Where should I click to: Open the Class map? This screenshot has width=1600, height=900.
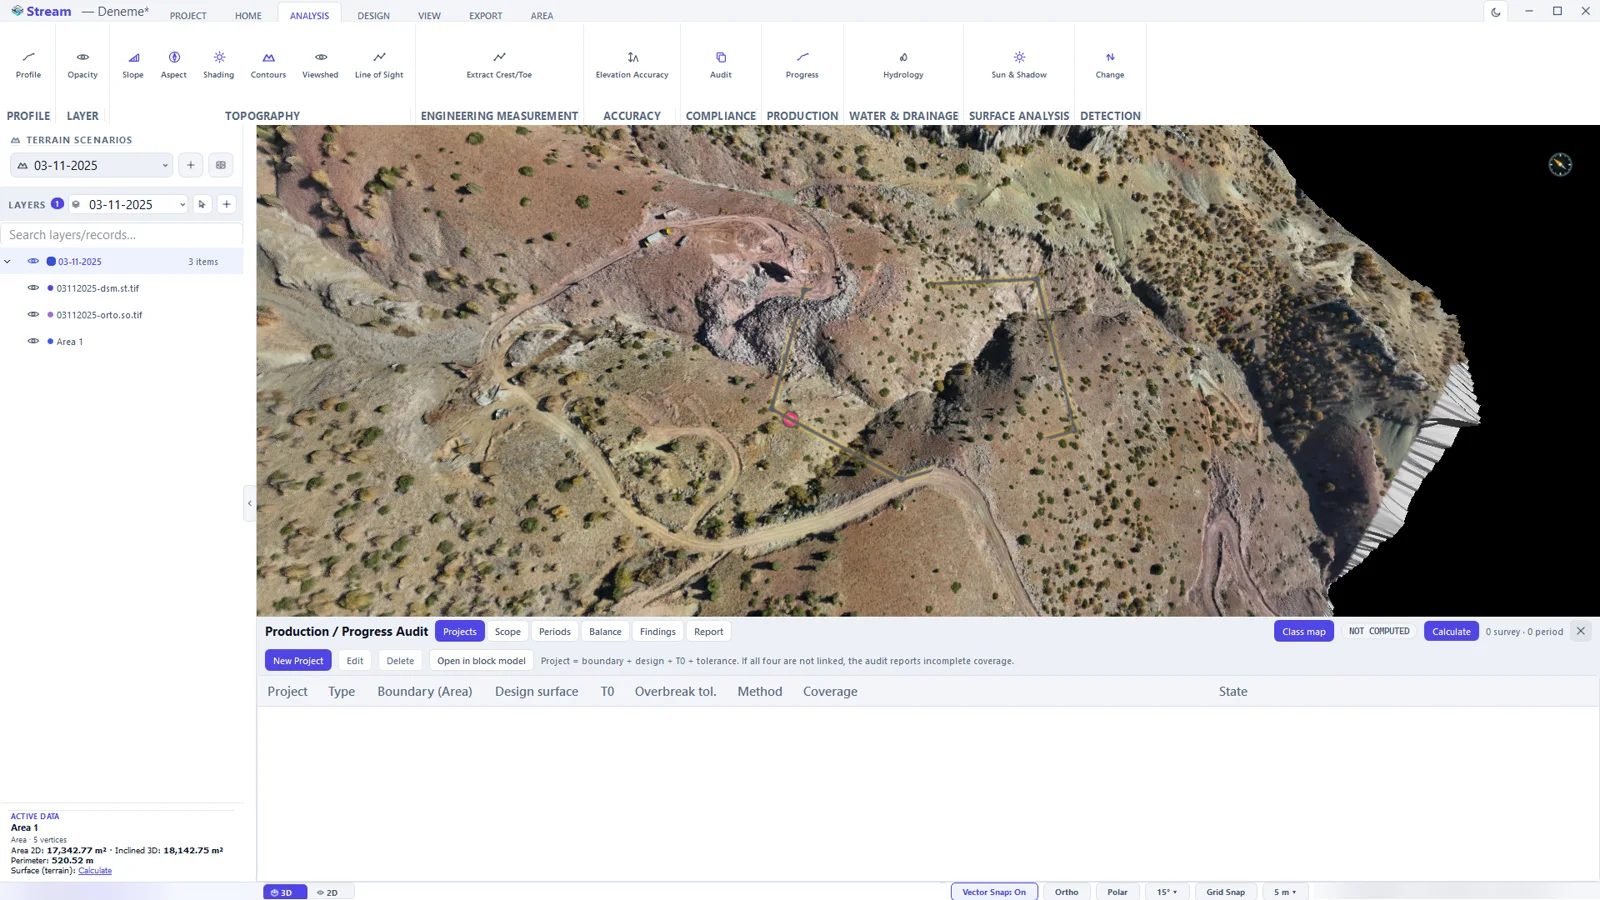pos(1304,631)
